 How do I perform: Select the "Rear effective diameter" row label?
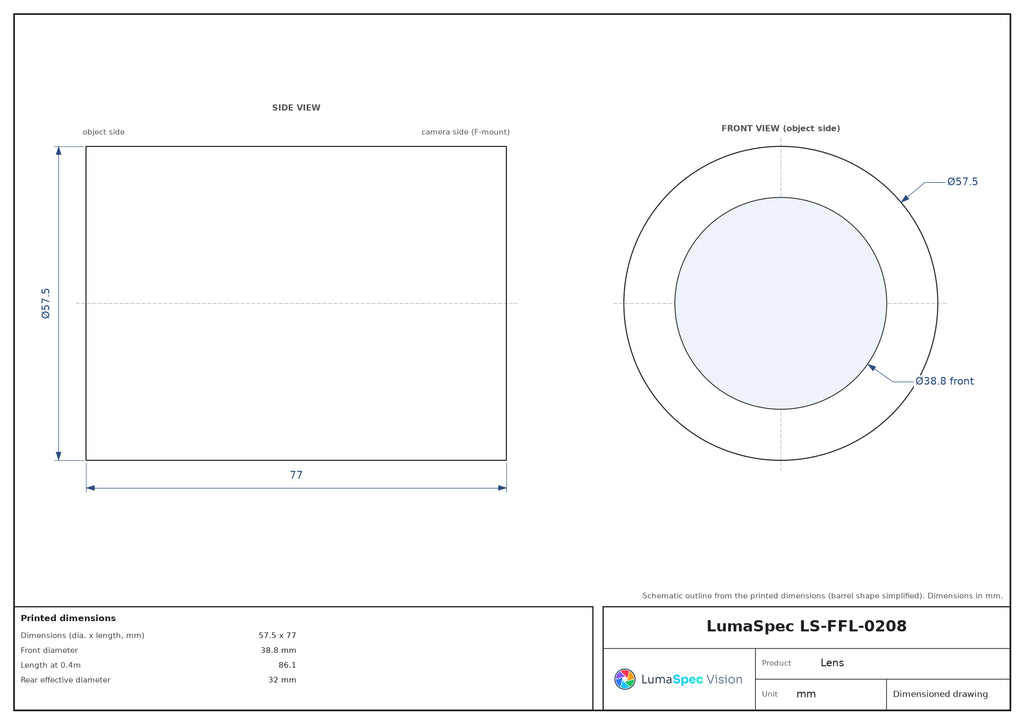(65, 680)
